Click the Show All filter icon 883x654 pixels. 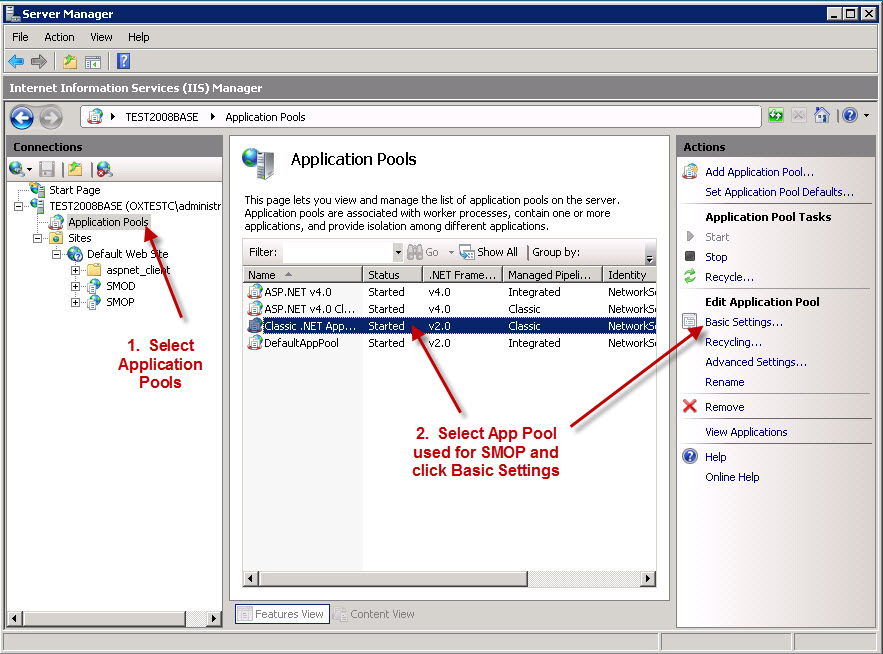point(466,252)
